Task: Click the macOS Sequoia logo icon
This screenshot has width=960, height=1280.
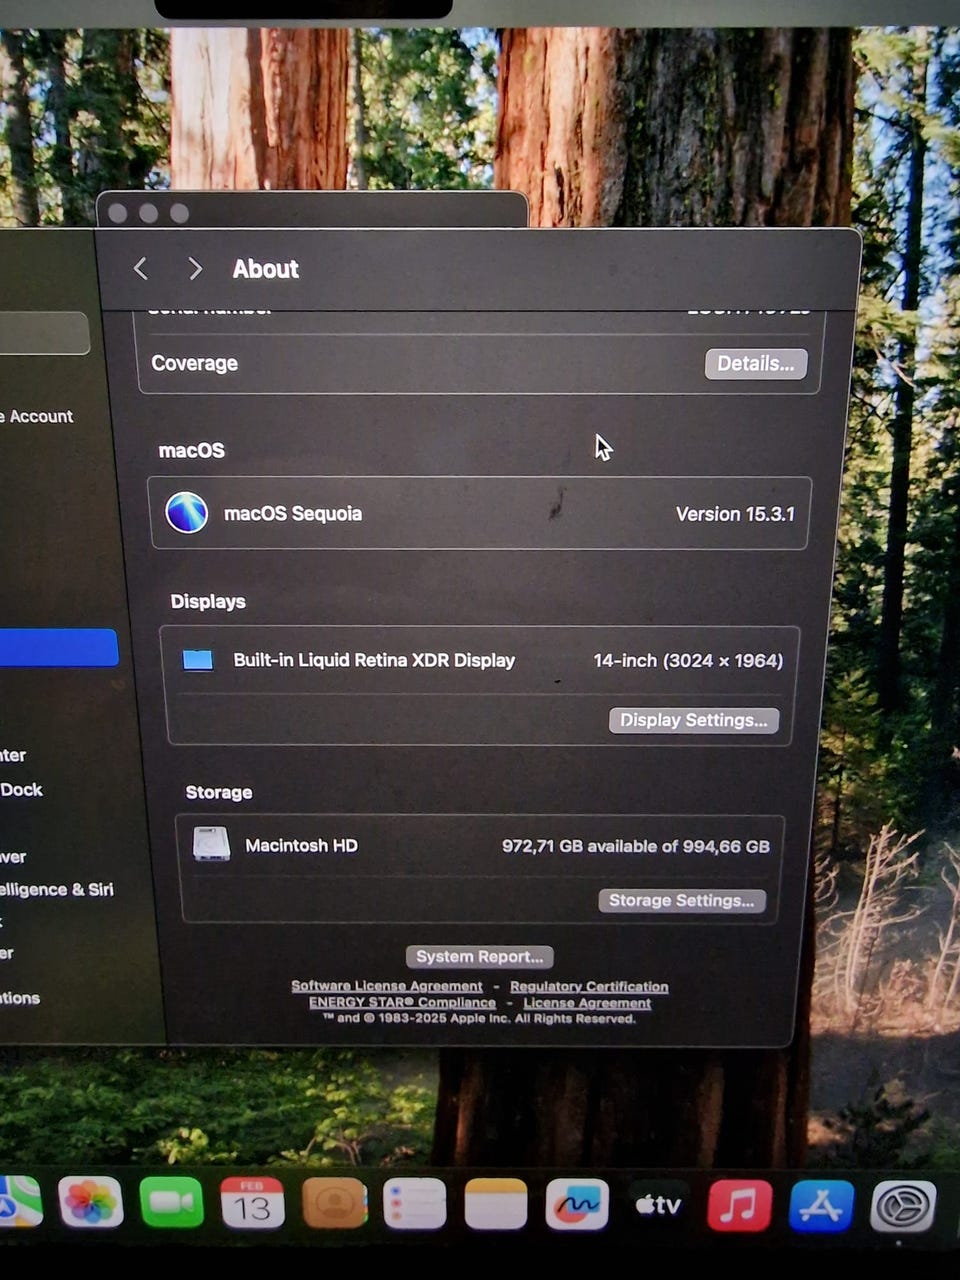Action: pyautogui.click(x=187, y=513)
